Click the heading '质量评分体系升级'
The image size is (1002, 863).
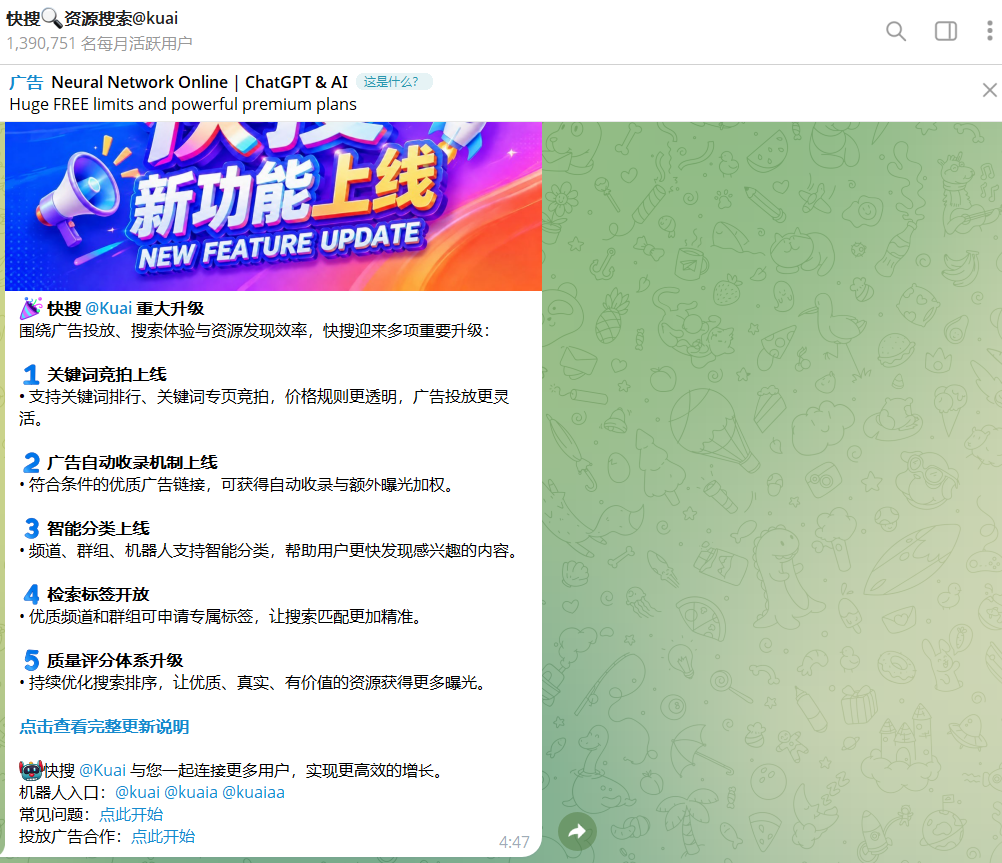click(x=115, y=660)
